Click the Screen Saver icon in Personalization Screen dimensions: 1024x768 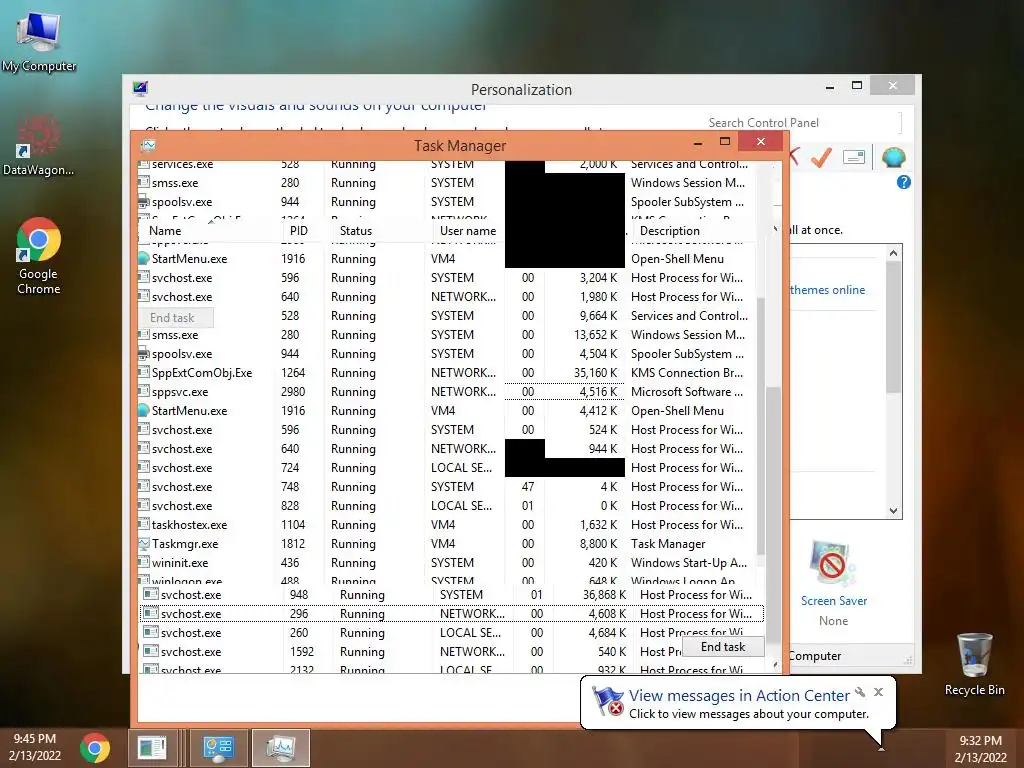pos(833,563)
